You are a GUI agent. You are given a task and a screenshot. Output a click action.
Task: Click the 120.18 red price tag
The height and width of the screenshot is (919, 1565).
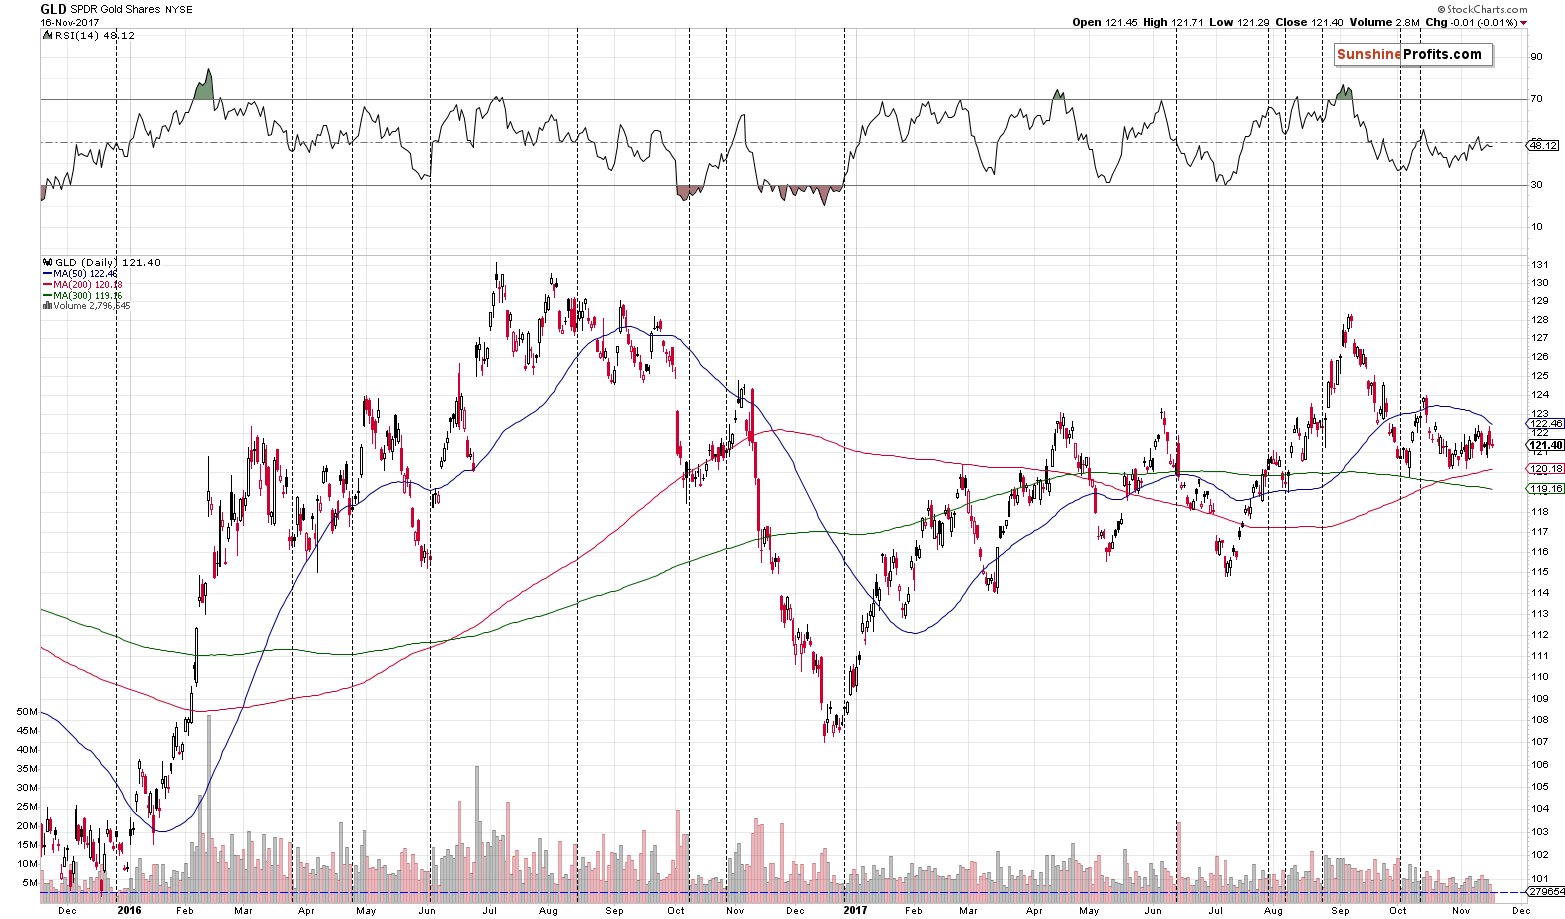[1545, 468]
